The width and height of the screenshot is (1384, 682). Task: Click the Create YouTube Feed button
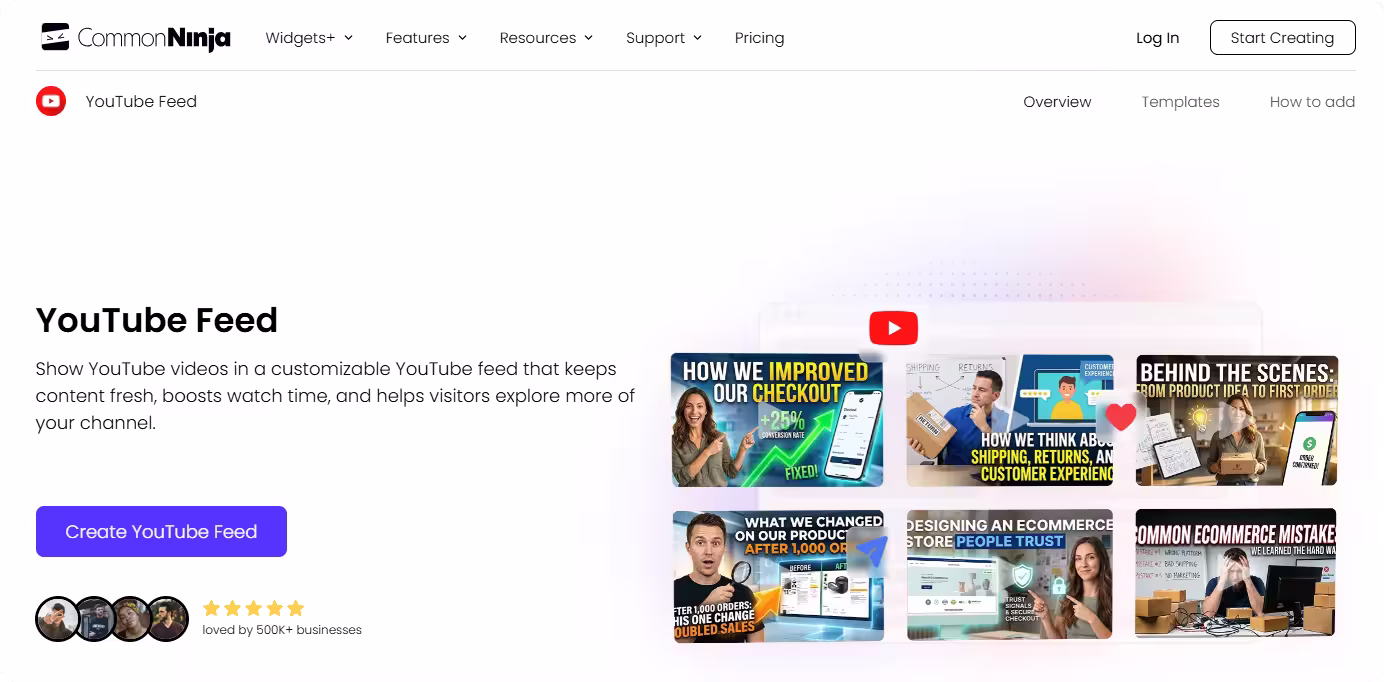click(x=161, y=531)
